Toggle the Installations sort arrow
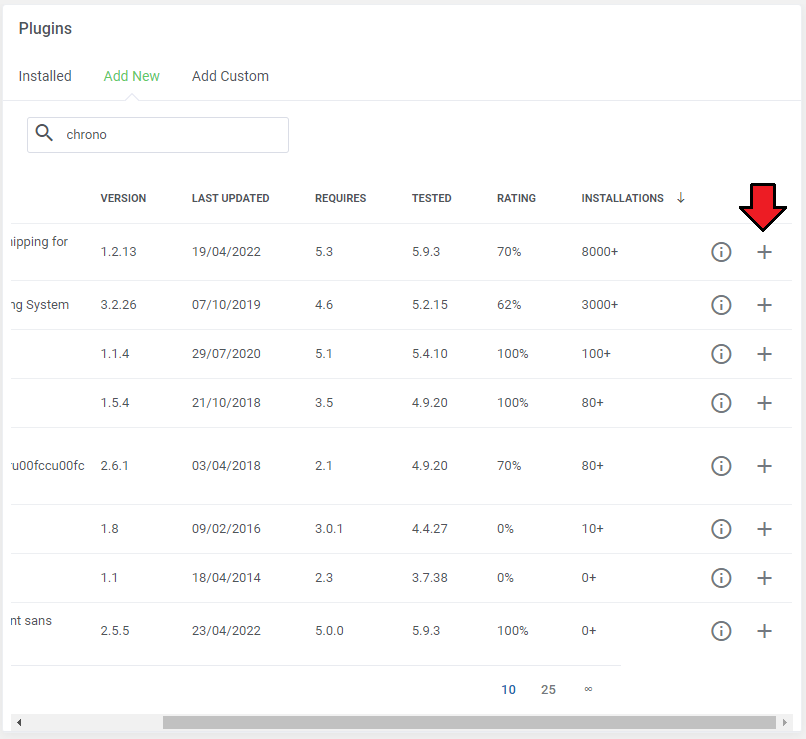Screen dimensions: 806x739 coord(681,198)
